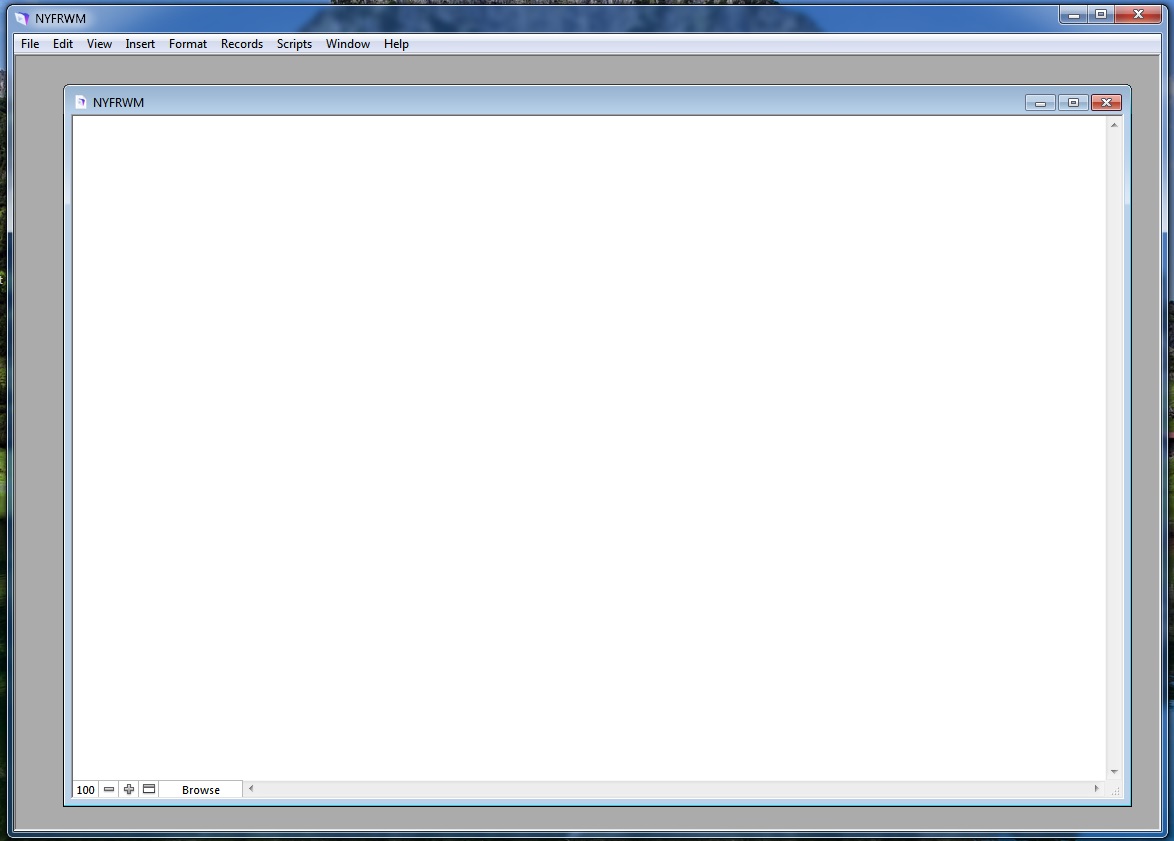Click the inner document window's title icon
Screen dimensions: 1174x841
tap(81, 102)
